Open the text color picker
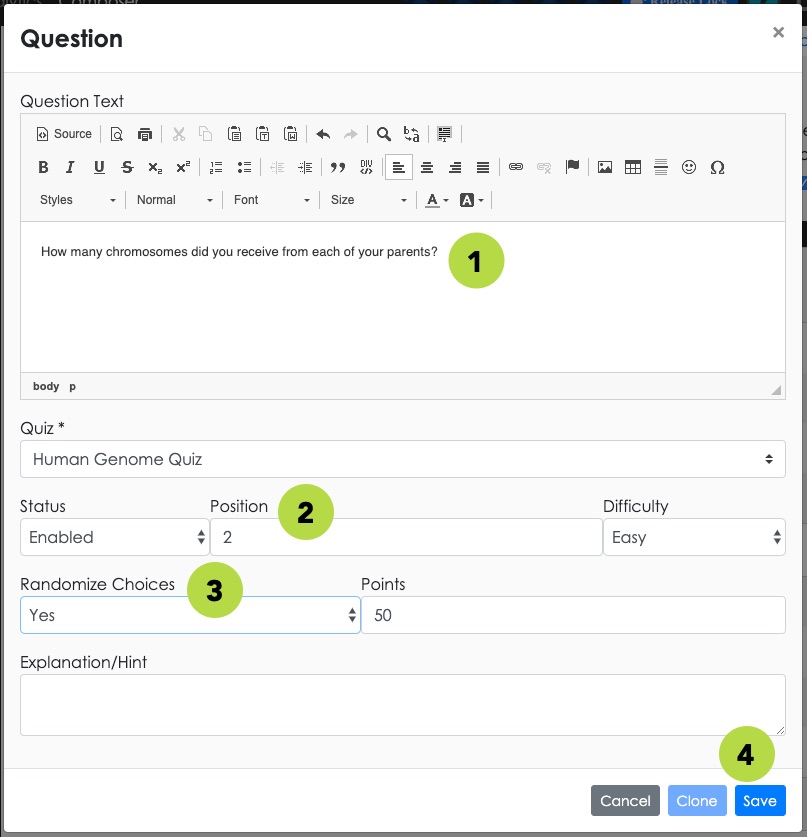 click(x=437, y=200)
